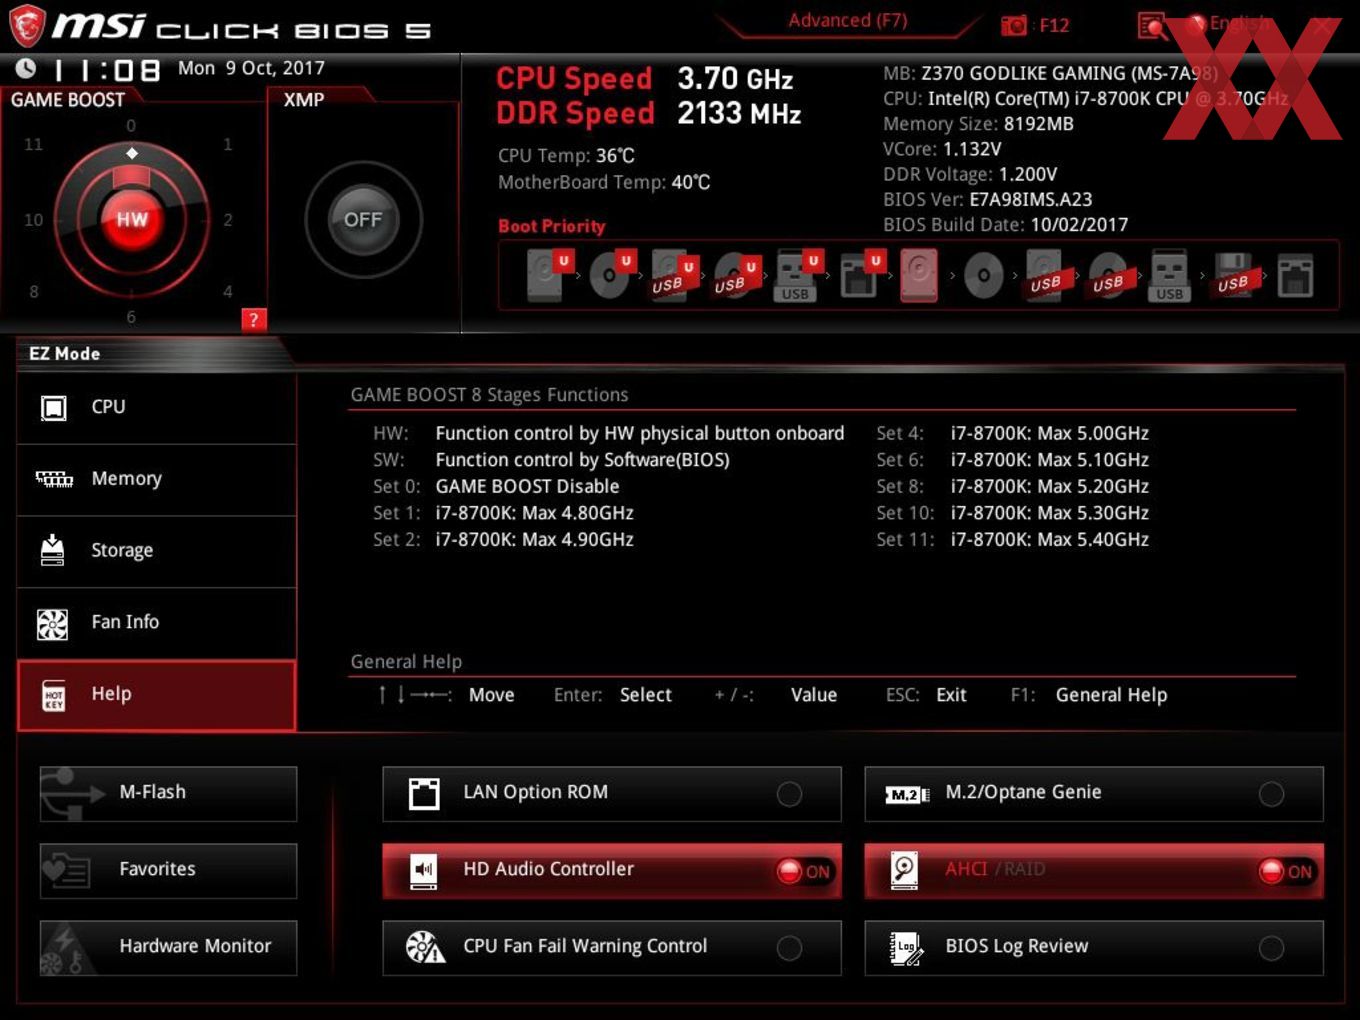The width and height of the screenshot is (1360, 1020).
Task: Select the highlighted pink hard disk boot device
Action: pos(919,275)
